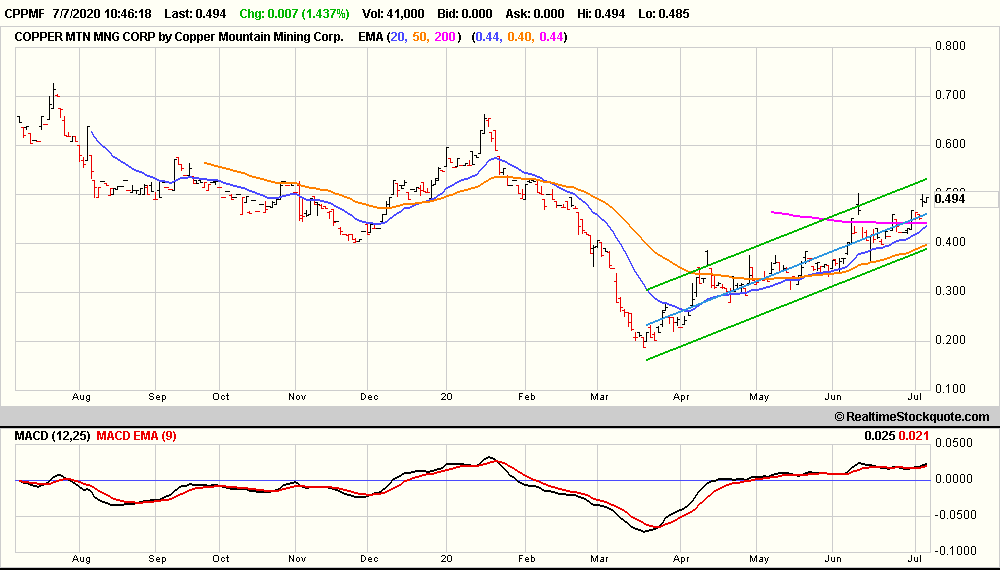This screenshot has width=1000, height=570.
Task: Click the 0.800 price axis label
Action: click(x=950, y=46)
